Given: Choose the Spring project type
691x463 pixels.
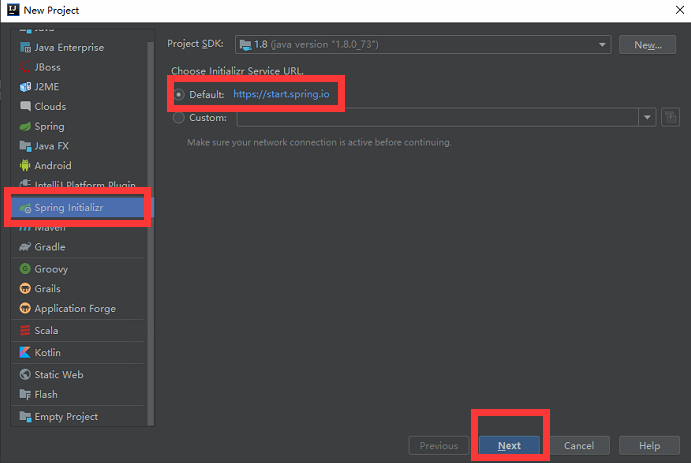Looking at the screenshot, I should click(78, 126).
